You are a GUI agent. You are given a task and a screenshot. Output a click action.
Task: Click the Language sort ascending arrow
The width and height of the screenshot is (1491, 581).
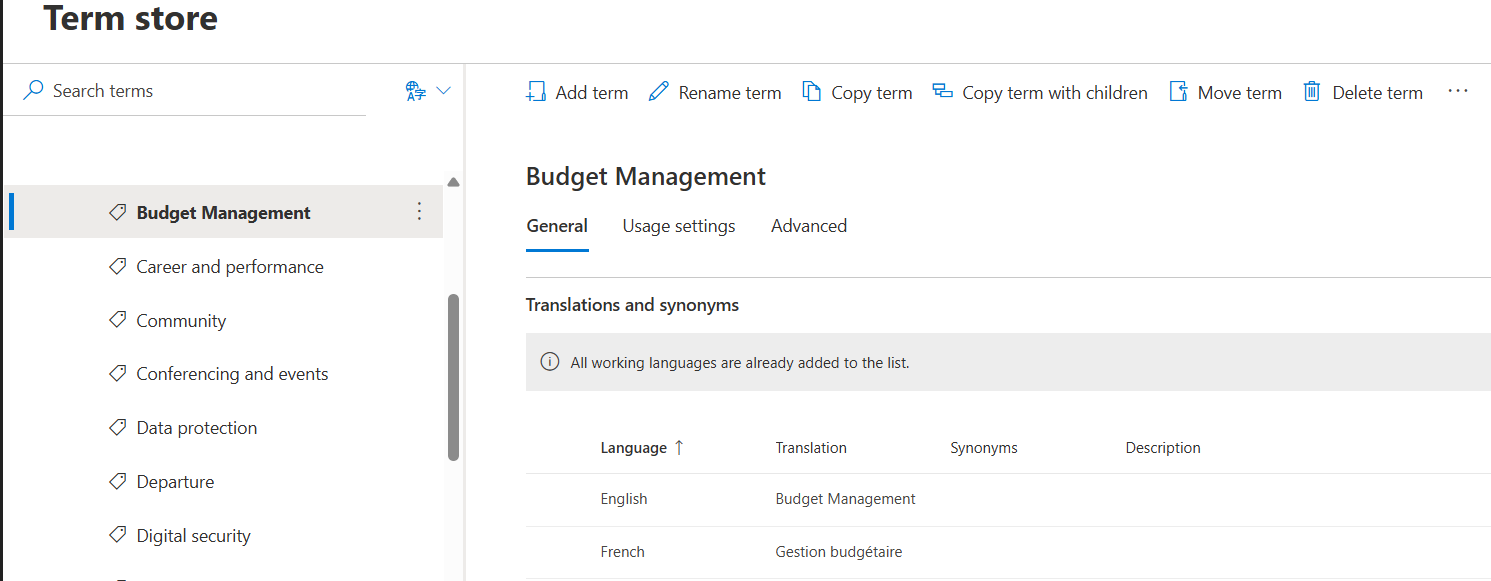pyautogui.click(x=680, y=448)
